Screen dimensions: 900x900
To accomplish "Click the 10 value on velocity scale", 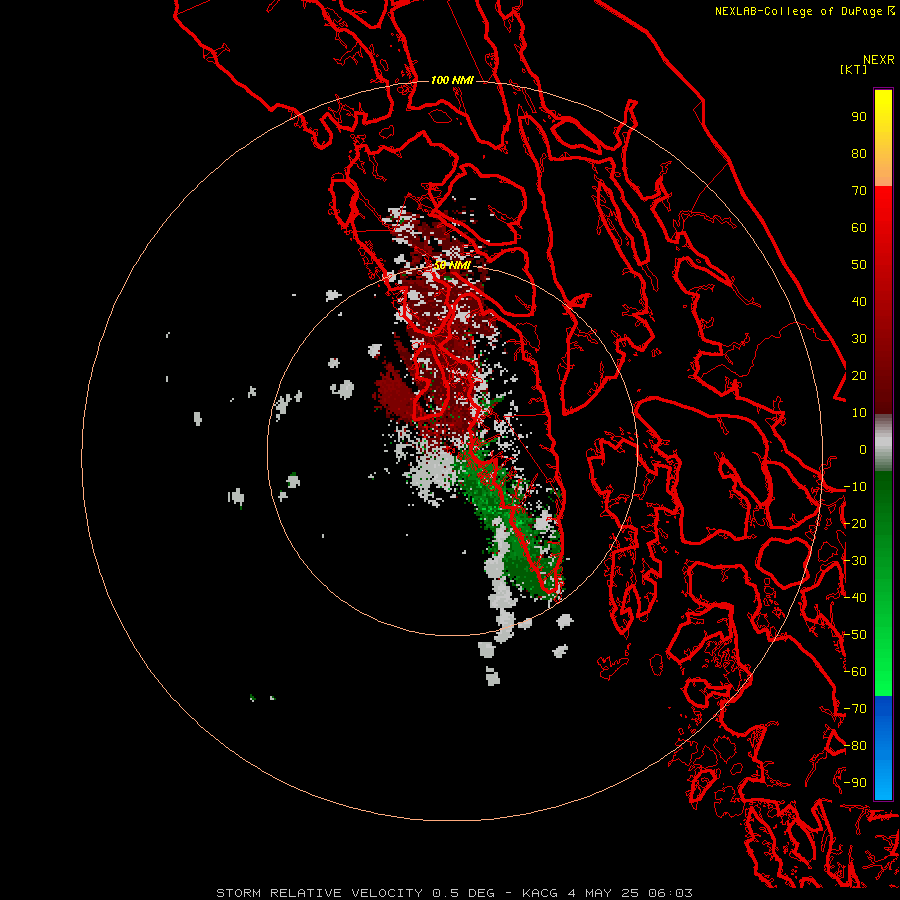I will (x=859, y=413).
